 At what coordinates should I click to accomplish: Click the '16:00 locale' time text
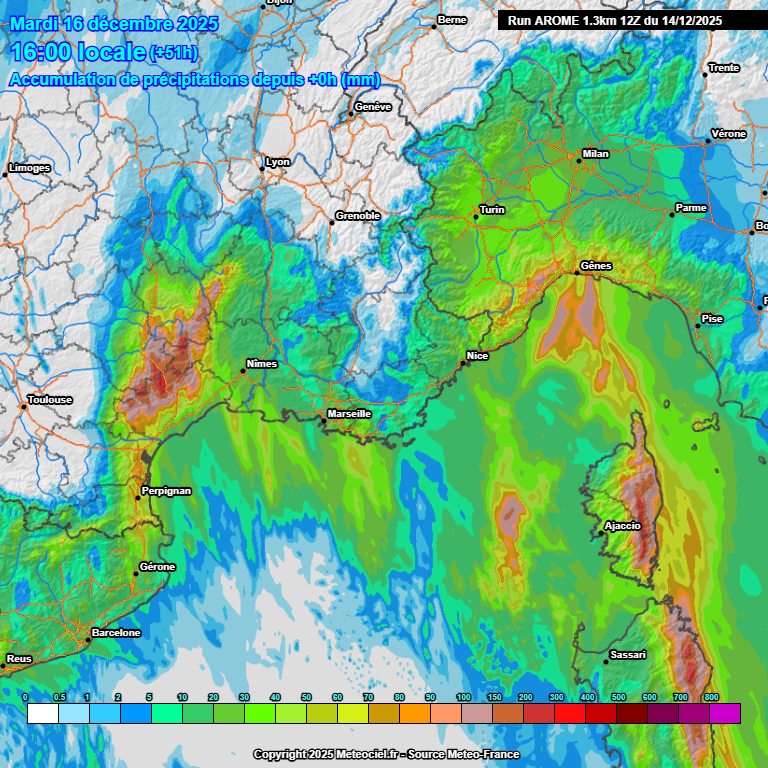78,52
